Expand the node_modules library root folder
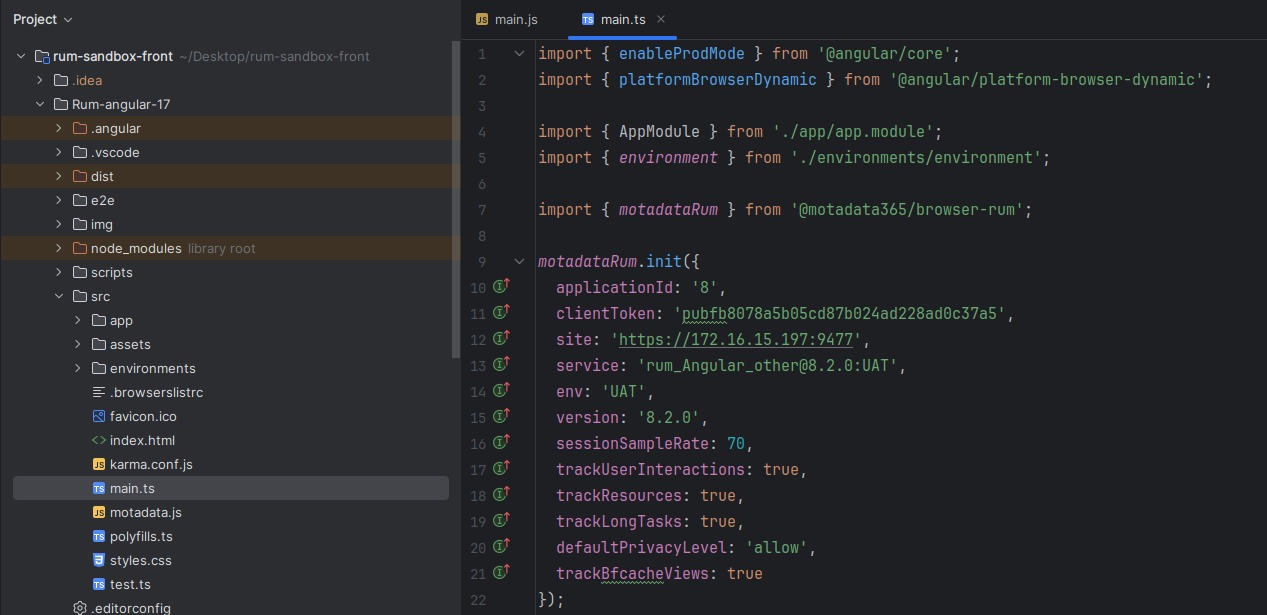Viewport: 1267px width, 615px height. tap(59, 248)
